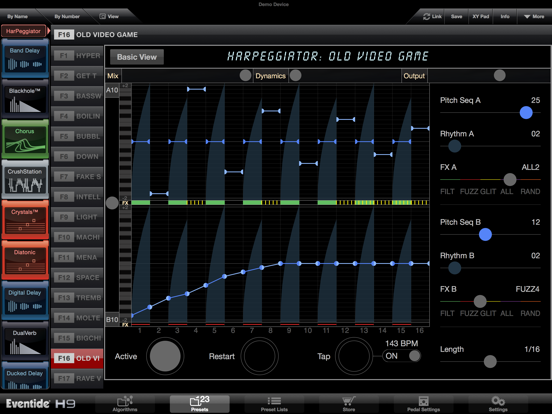The height and width of the screenshot is (414, 552).
Task: Click the Link sync icon
Action: (427, 17)
